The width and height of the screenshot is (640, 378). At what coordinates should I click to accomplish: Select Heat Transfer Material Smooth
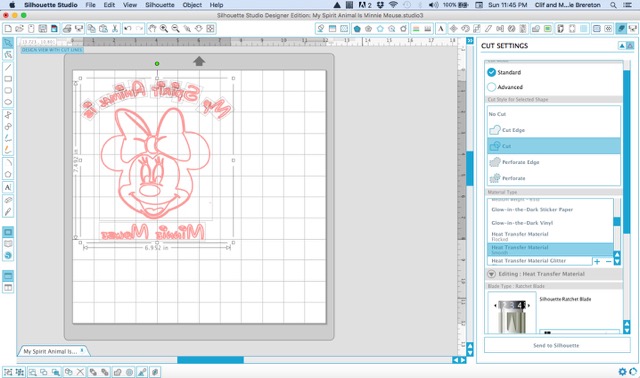(550, 249)
